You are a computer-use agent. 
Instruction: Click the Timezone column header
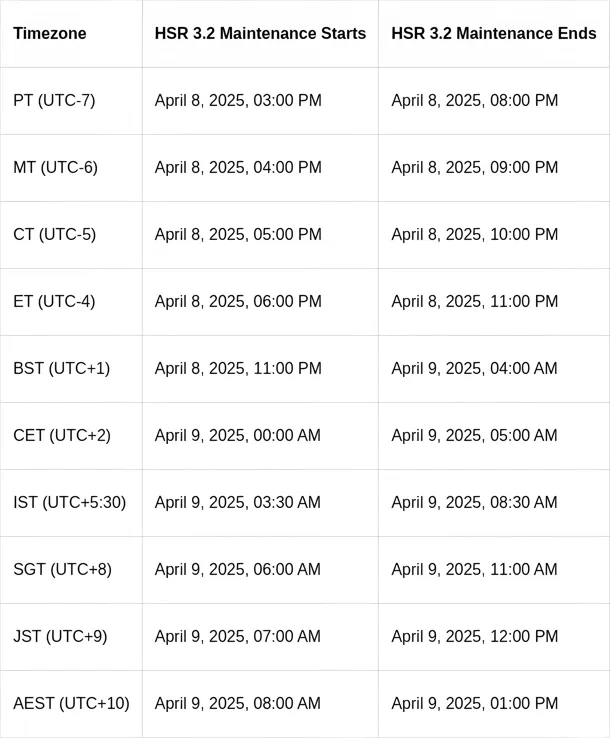[50, 34]
